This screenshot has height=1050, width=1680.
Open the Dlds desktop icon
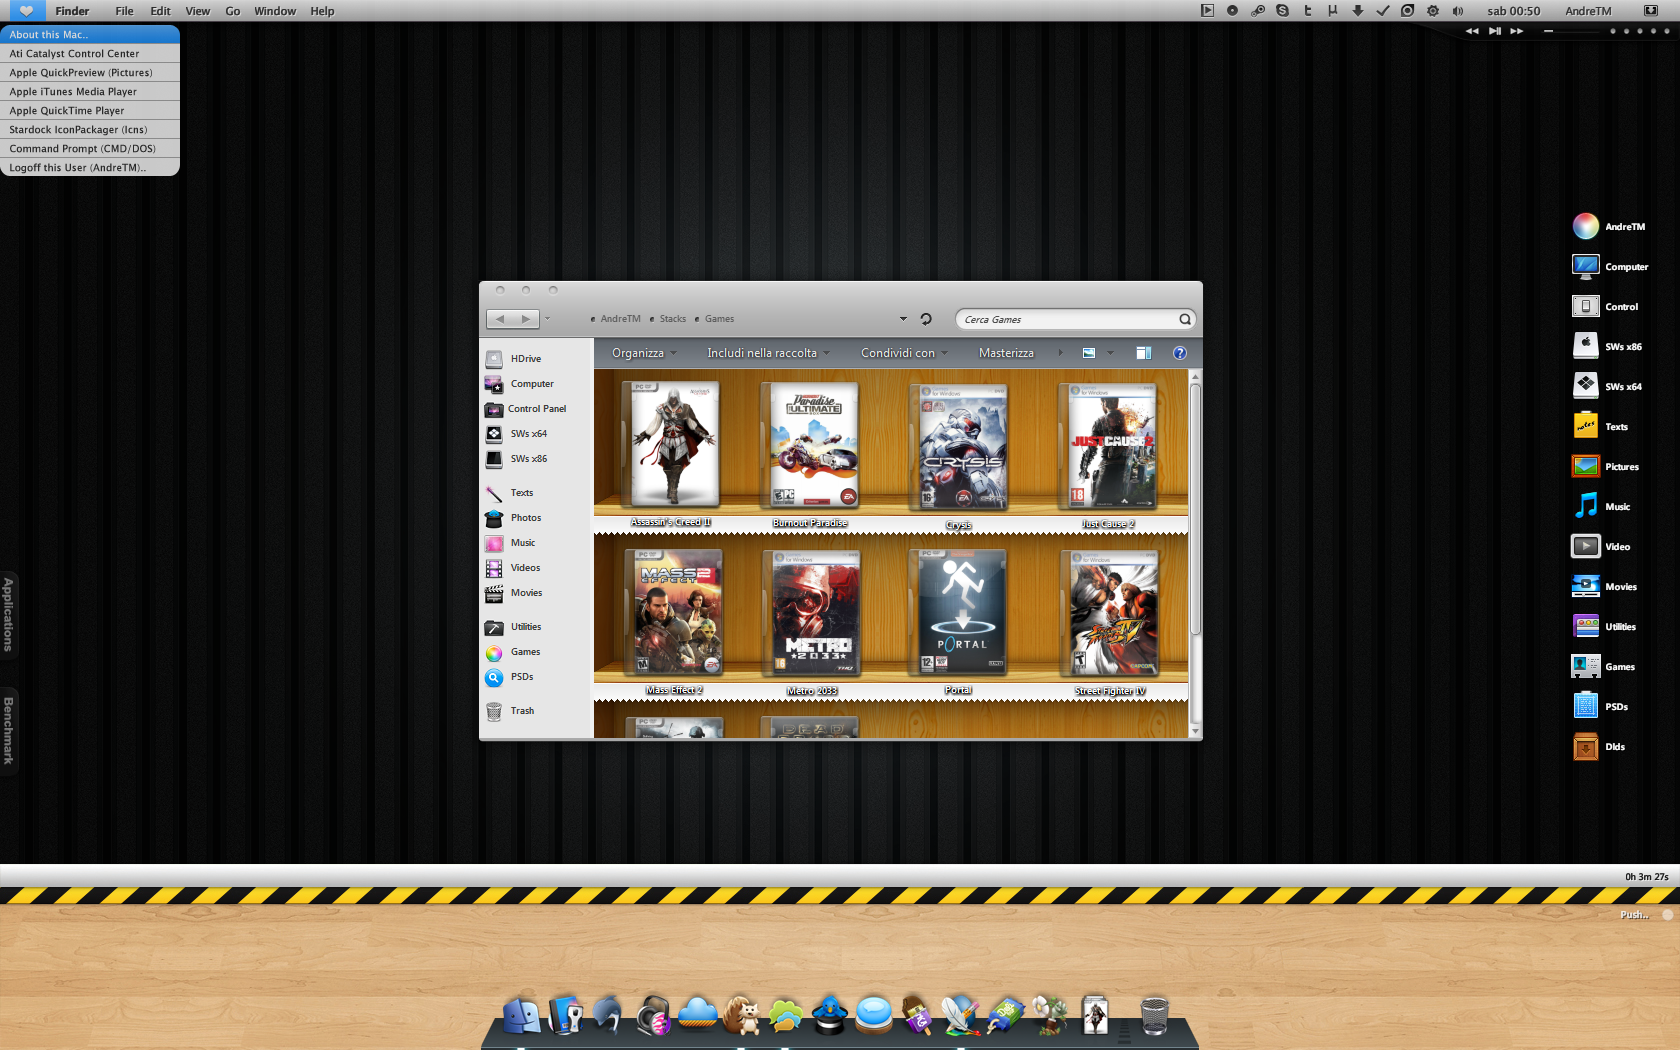point(1599,747)
